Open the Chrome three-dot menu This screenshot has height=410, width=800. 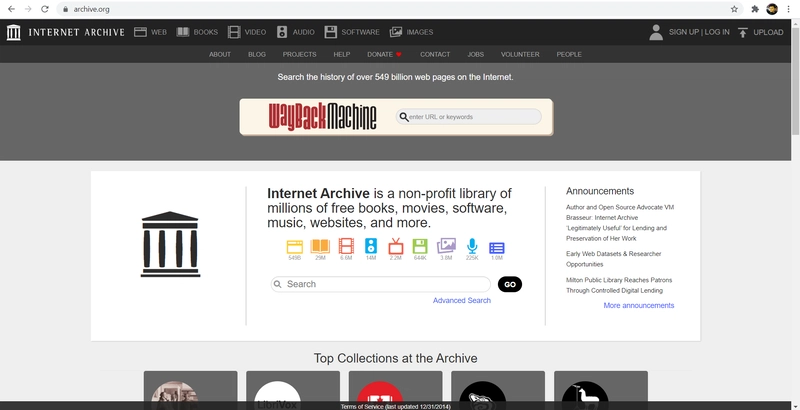click(x=790, y=8)
